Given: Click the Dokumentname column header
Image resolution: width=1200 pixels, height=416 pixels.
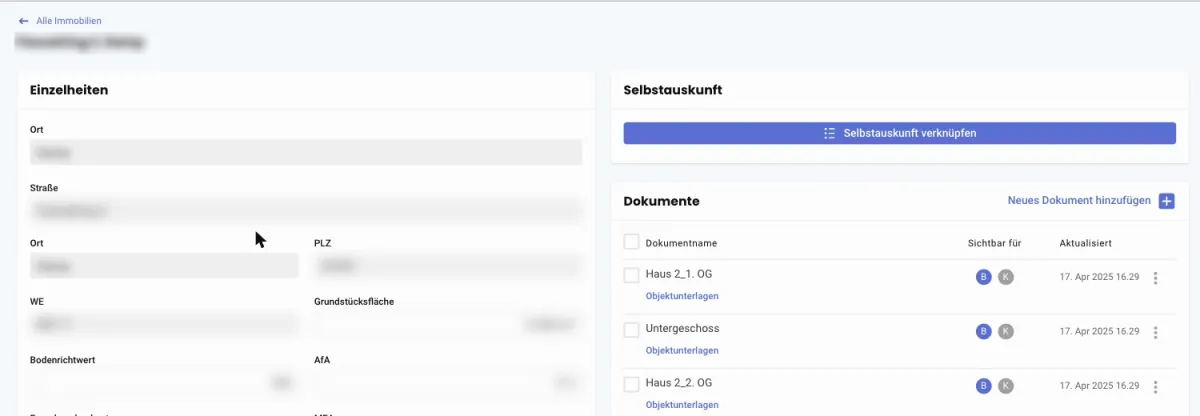Looking at the screenshot, I should tap(681, 243).
